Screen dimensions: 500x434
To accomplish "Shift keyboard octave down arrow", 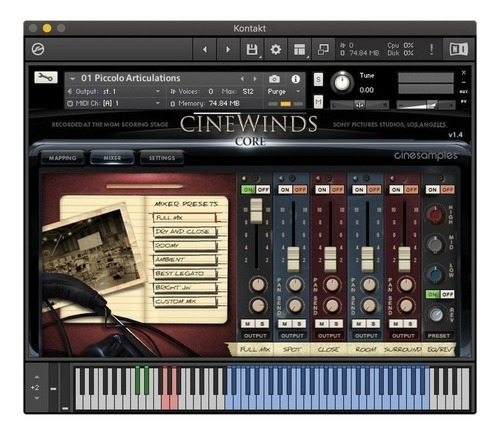I will [x=37, y=398].
